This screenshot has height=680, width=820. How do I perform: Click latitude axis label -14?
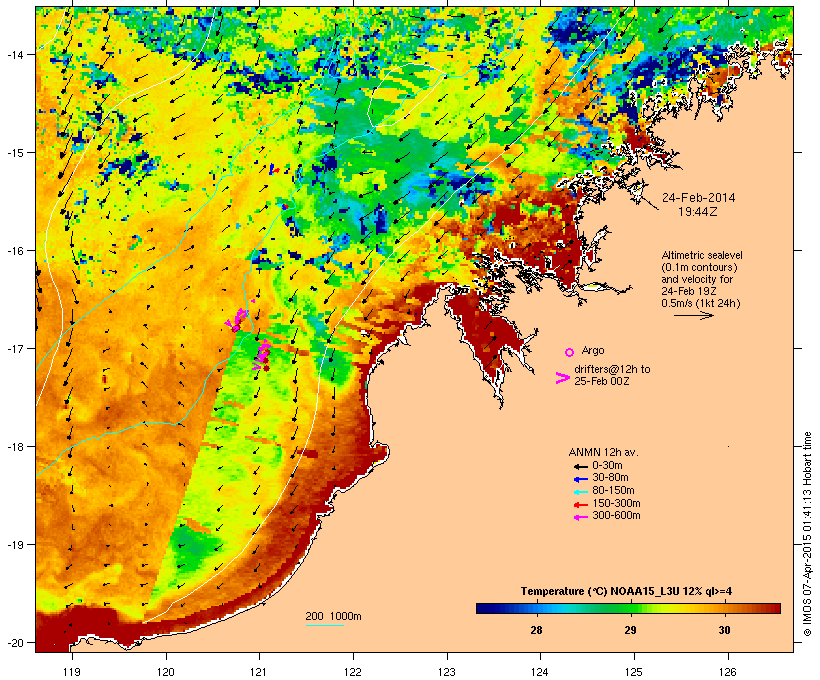(14, 54)
